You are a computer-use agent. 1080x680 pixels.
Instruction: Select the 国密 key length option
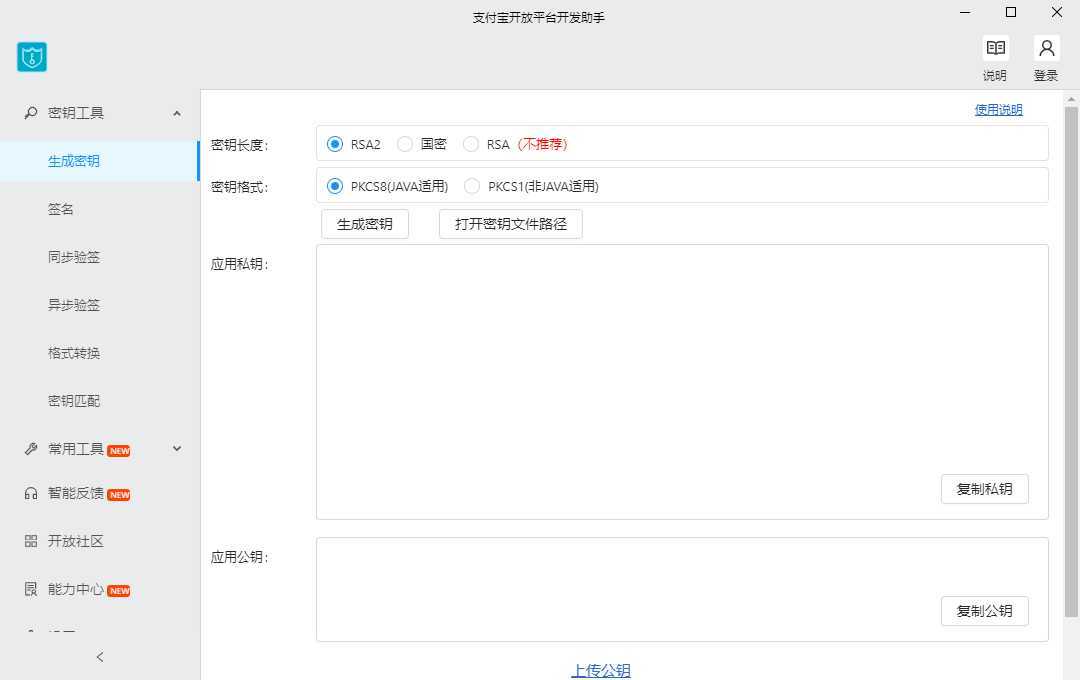tap(405, 143)
